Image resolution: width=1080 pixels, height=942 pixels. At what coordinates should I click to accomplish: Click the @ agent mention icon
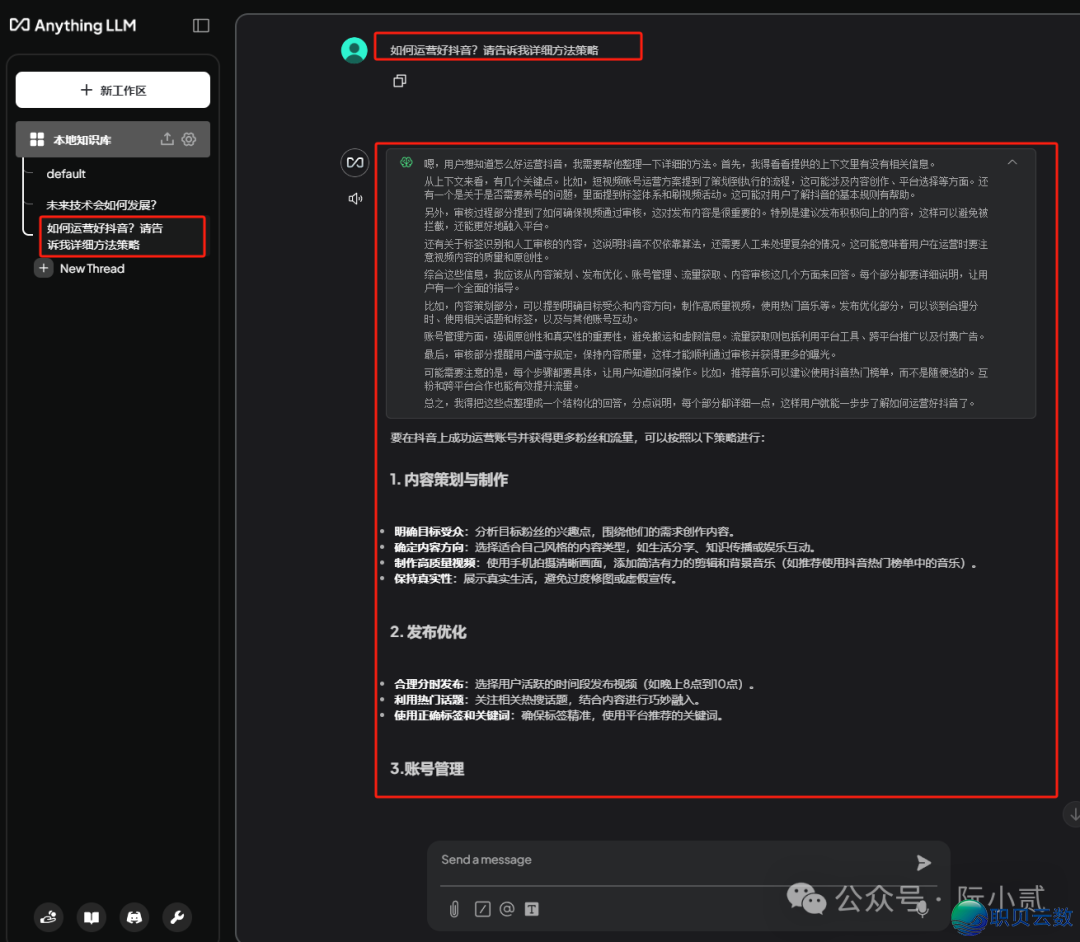click(506, 910)
